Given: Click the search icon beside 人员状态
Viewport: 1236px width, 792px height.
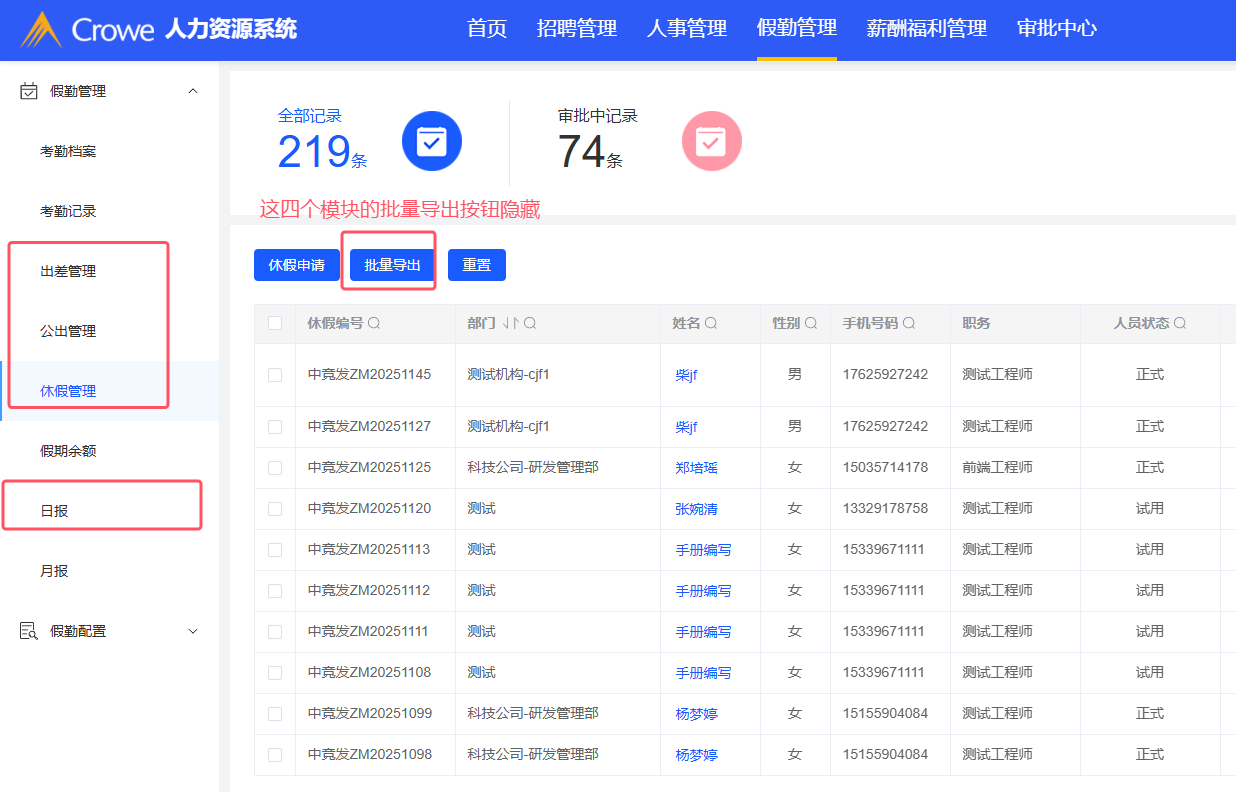Looking at the screenshot, I should (x=1180, y=324).
